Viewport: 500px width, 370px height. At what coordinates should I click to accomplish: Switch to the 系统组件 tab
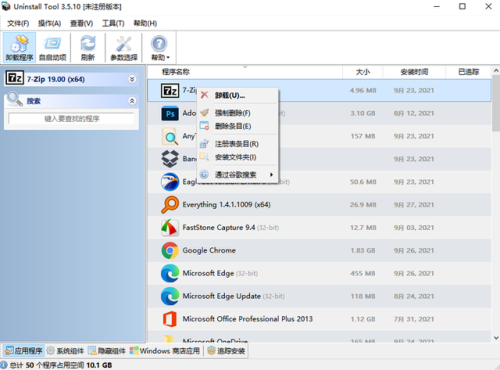pyautogui.click(x=65, y=351)
